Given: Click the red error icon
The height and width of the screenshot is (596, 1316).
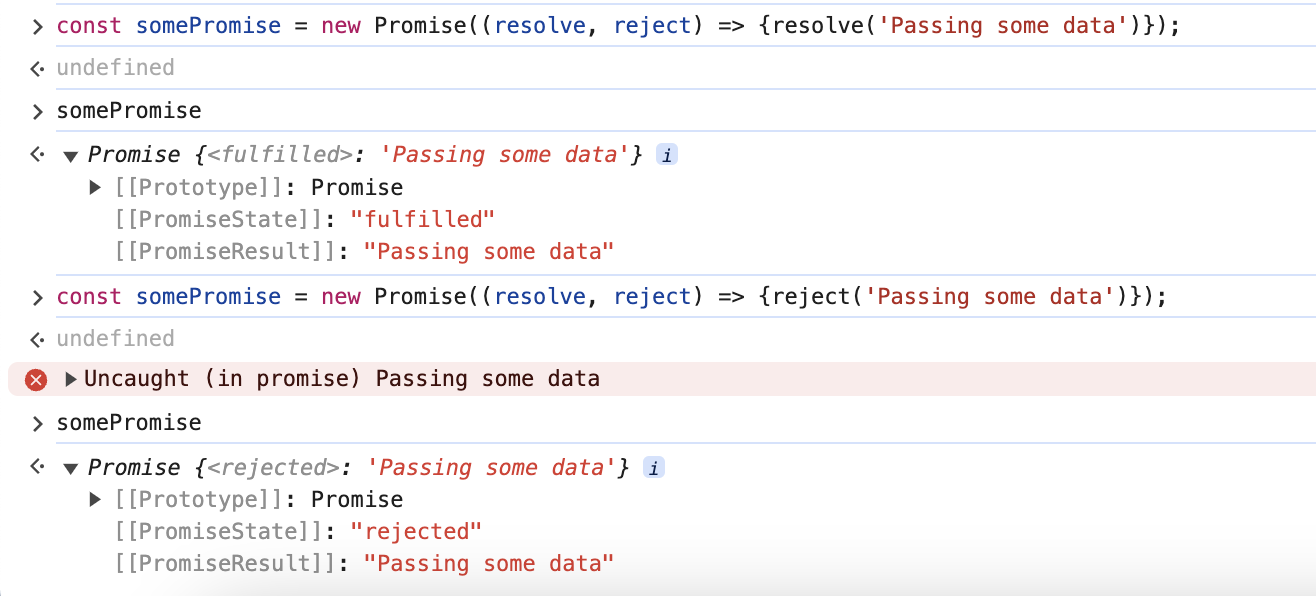Looking at the screenshot, I should click(36, 380).
